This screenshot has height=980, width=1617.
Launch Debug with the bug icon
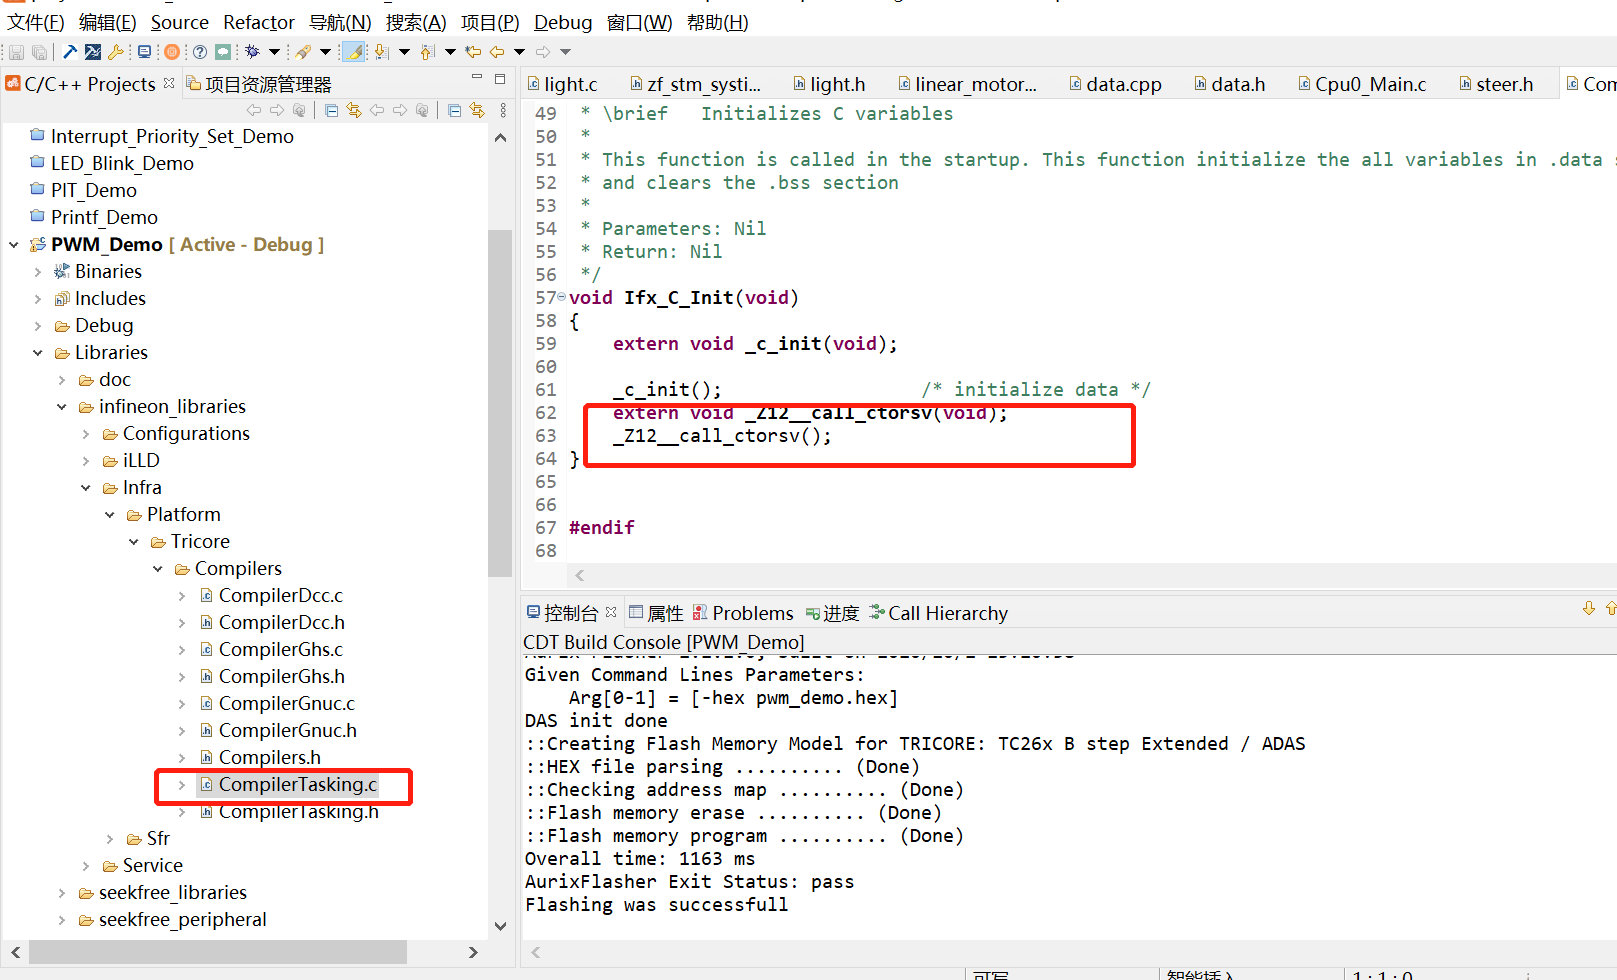[252, 52]
